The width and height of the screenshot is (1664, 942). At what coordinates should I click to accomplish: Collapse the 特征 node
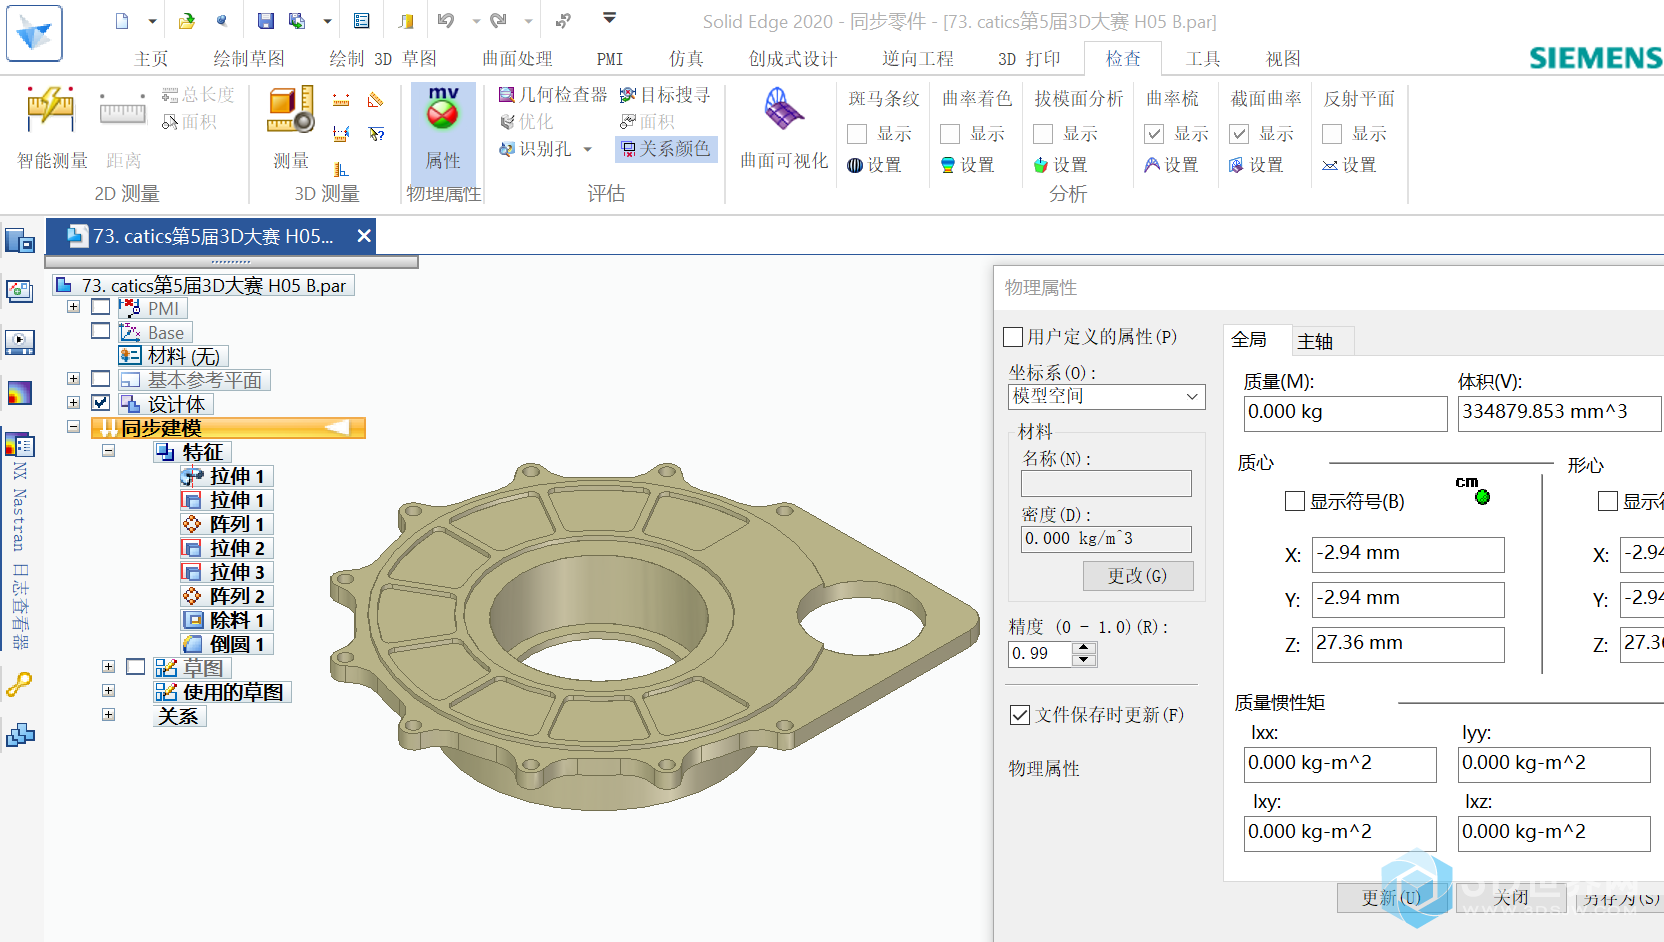(x=108, y=451)
